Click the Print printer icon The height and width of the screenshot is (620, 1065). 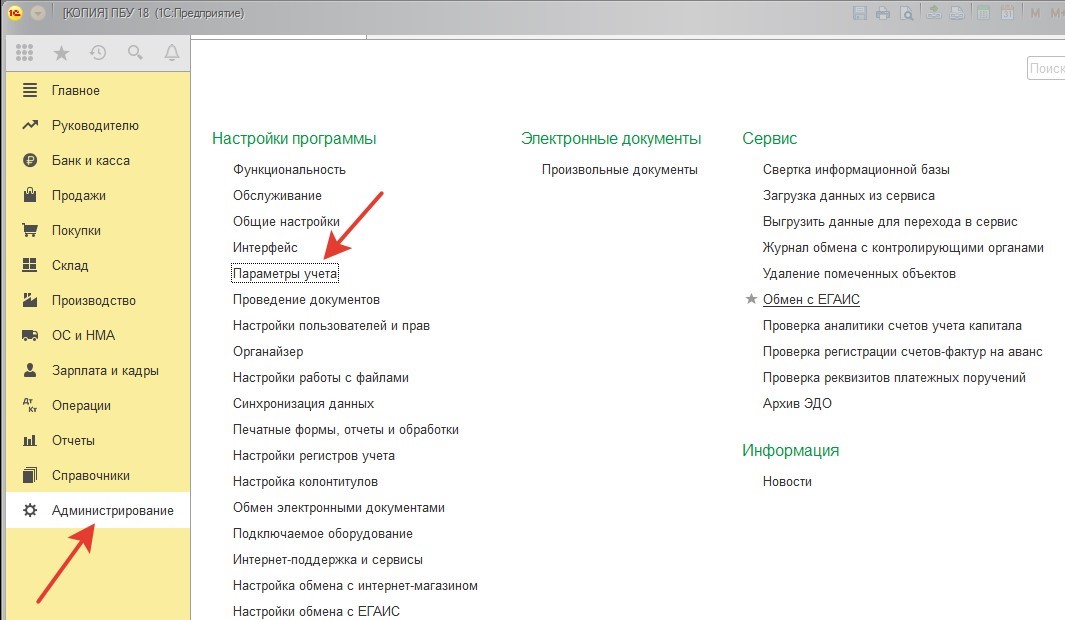pos(883,14)
